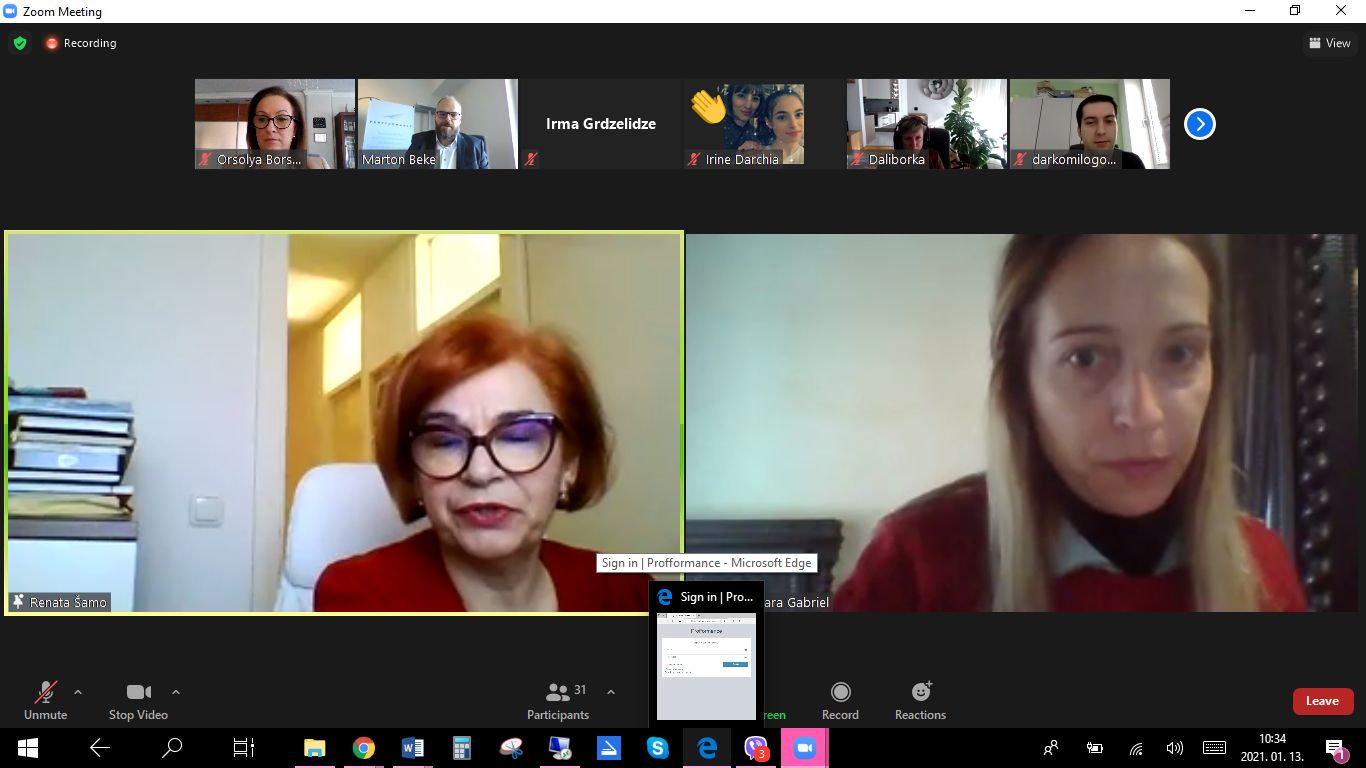Open the Windows Start menu
1366x768 pixels.
coord(27,748)
